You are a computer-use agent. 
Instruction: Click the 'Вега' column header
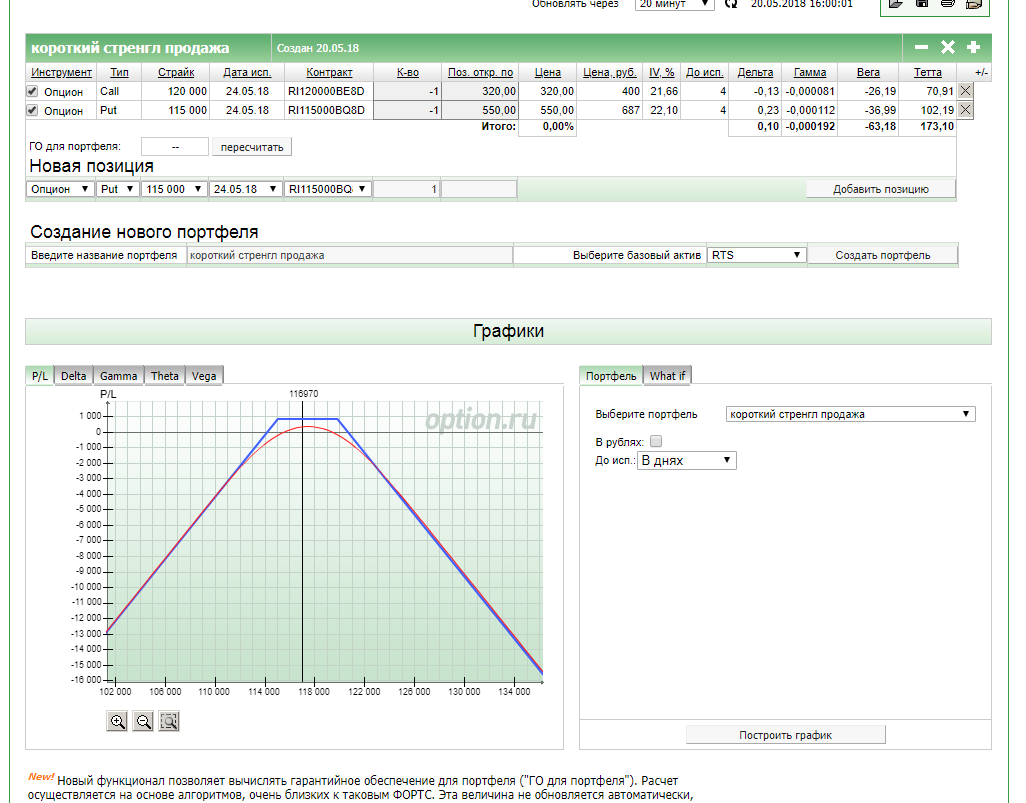pos(868,72)
